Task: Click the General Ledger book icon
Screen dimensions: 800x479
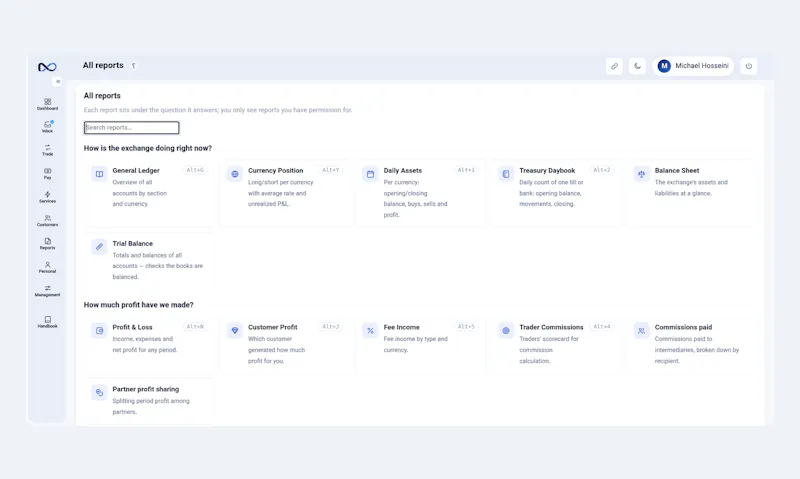Action: [x=99, y=174]
